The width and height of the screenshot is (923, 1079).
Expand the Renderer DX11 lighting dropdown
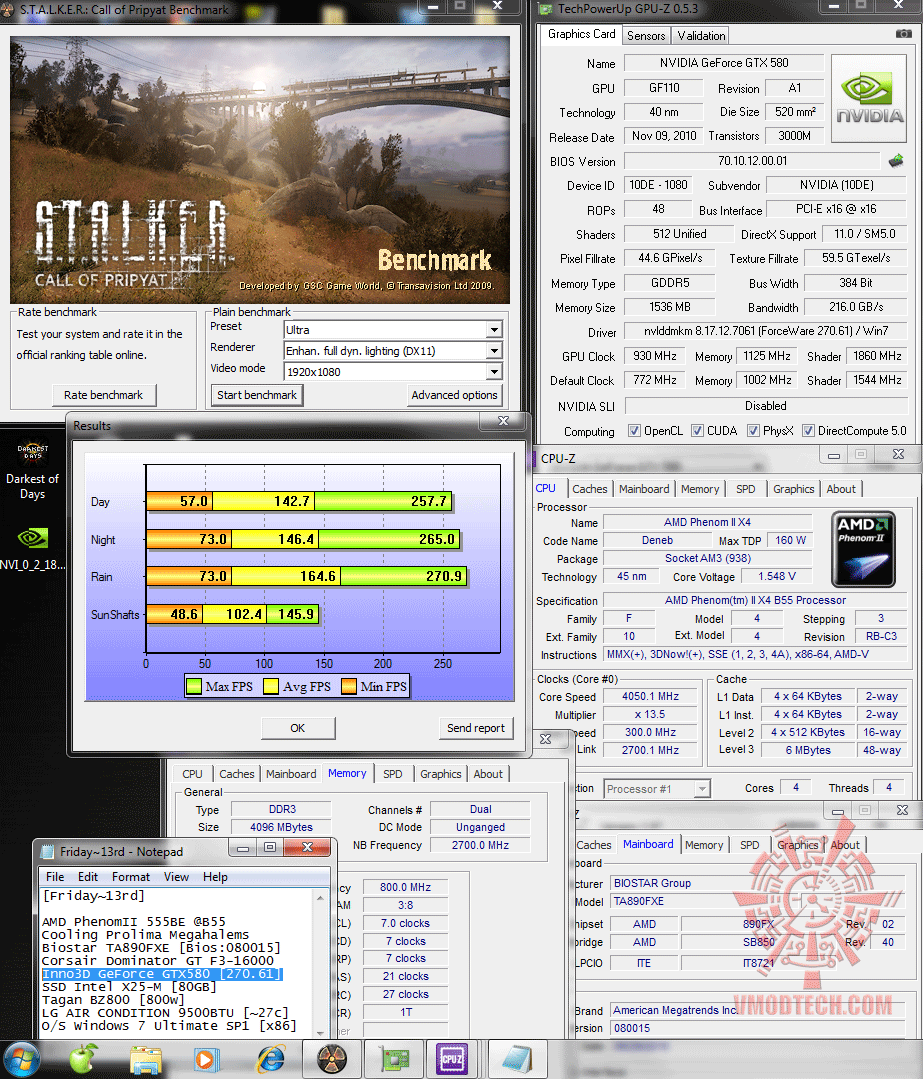tap(494, 351)
